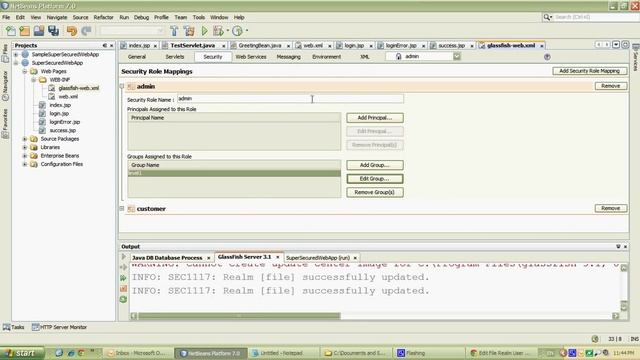The height and width of the screenshot is (360, 640).
Task: Switch to the XML tab
Action: pyautogui.click(x=364, y=57)
